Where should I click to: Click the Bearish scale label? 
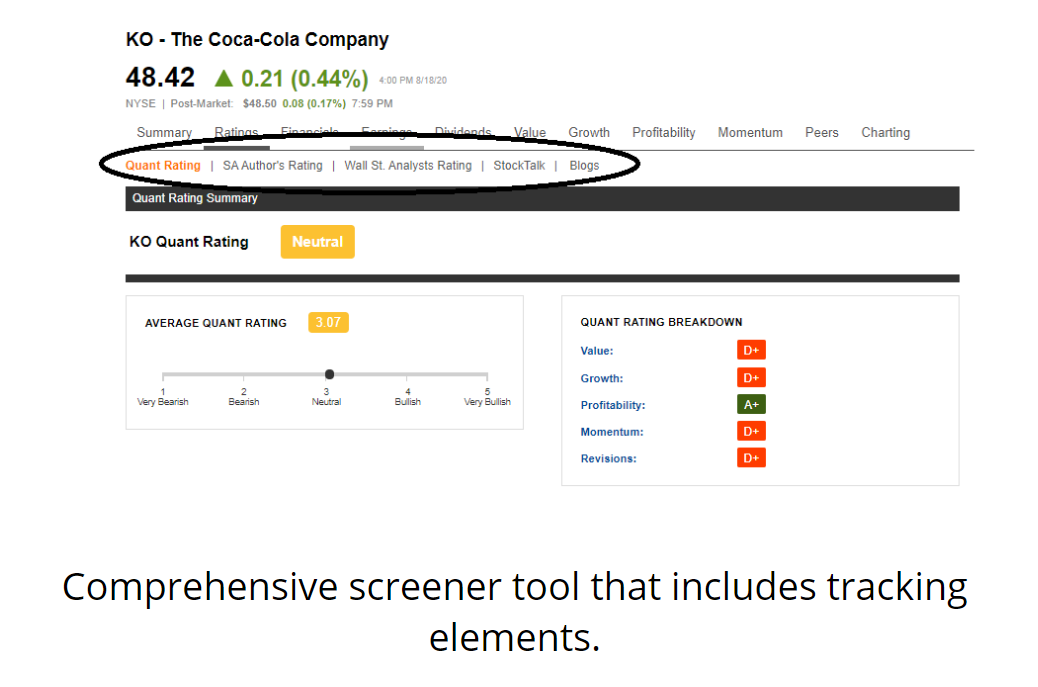coord(244,402)
